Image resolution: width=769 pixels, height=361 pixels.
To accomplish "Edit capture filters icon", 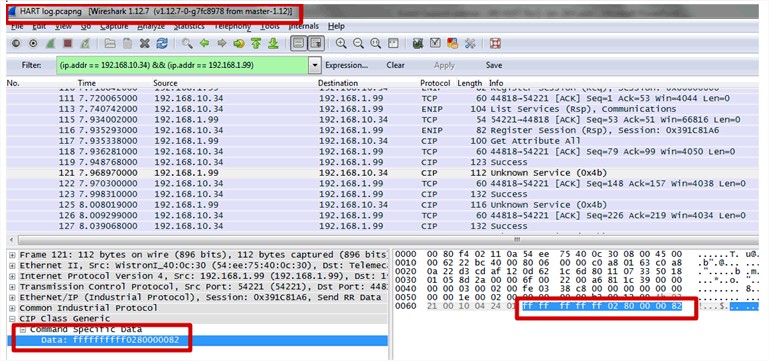I will pos(418,44).
